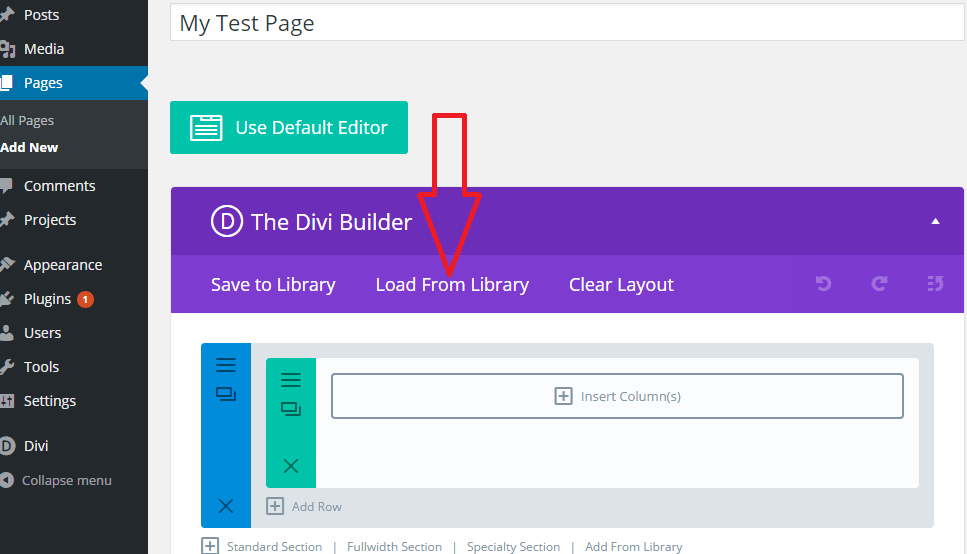
Task: Delete the blue section with X
Action: coord(226,506)
